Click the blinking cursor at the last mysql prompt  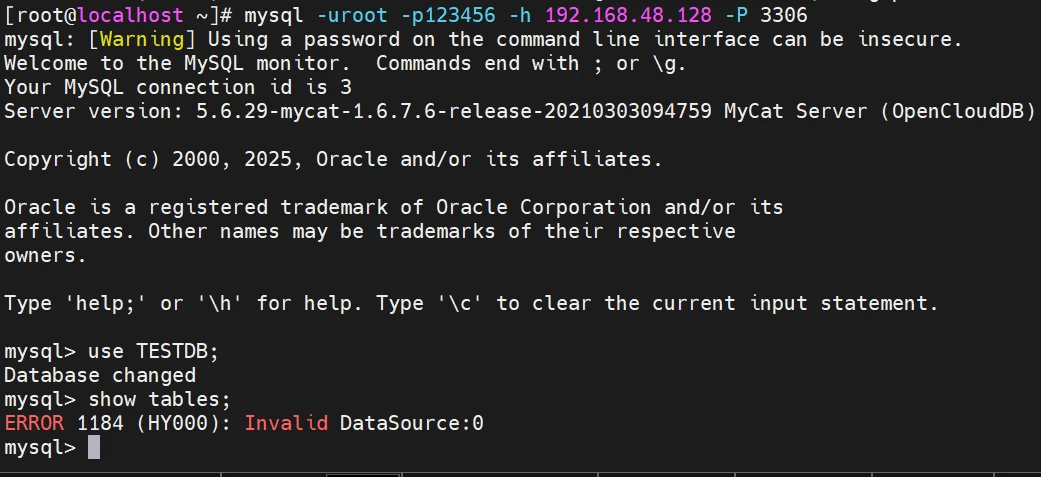pyautogui.click(x=94, y=447)
